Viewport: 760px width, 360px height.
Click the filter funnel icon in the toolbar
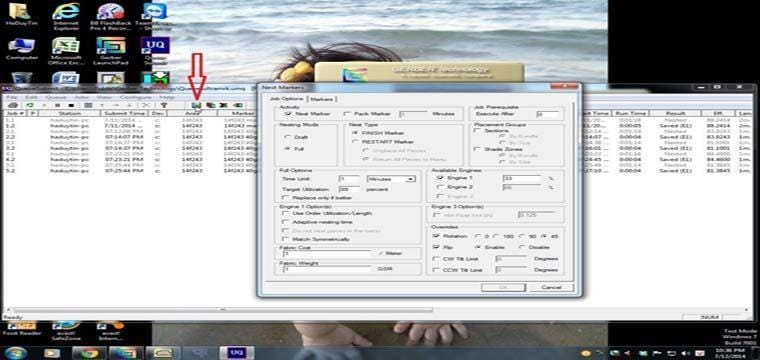click(x=164, y=105)
